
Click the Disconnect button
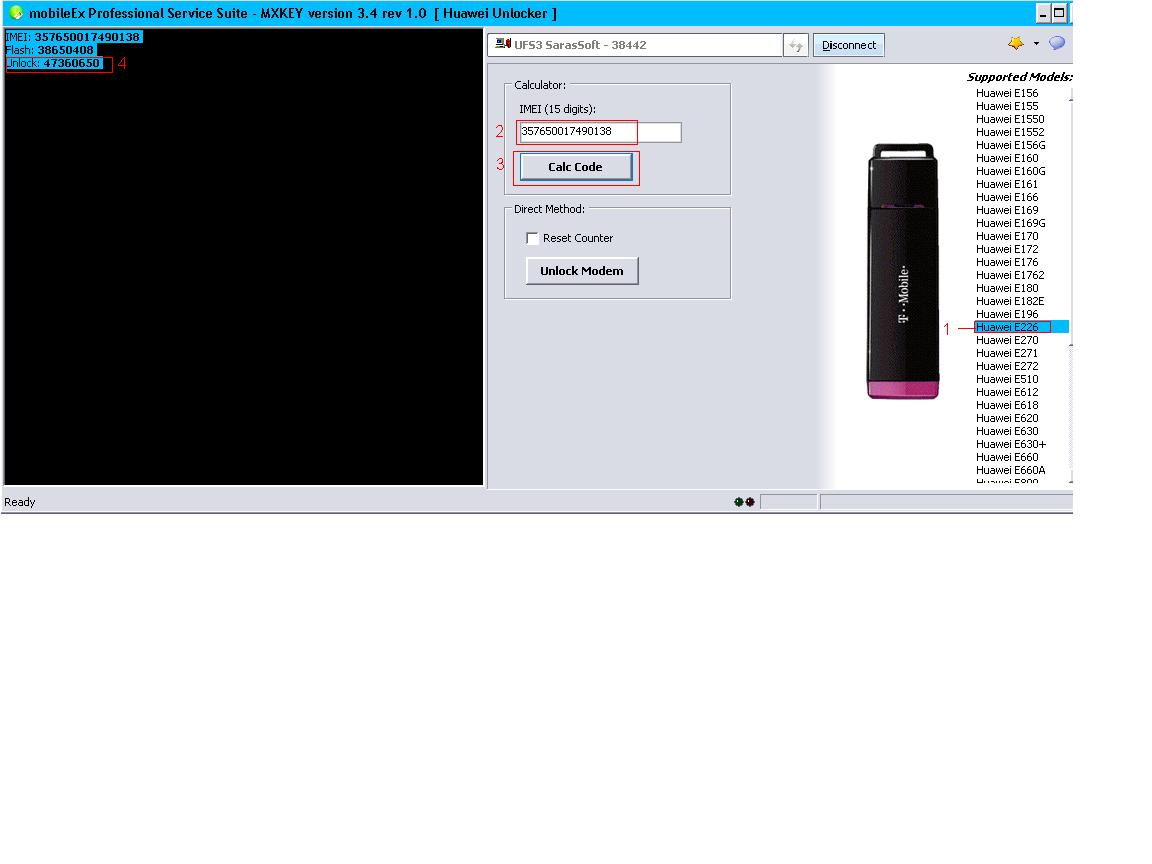[x=849, y=45]
